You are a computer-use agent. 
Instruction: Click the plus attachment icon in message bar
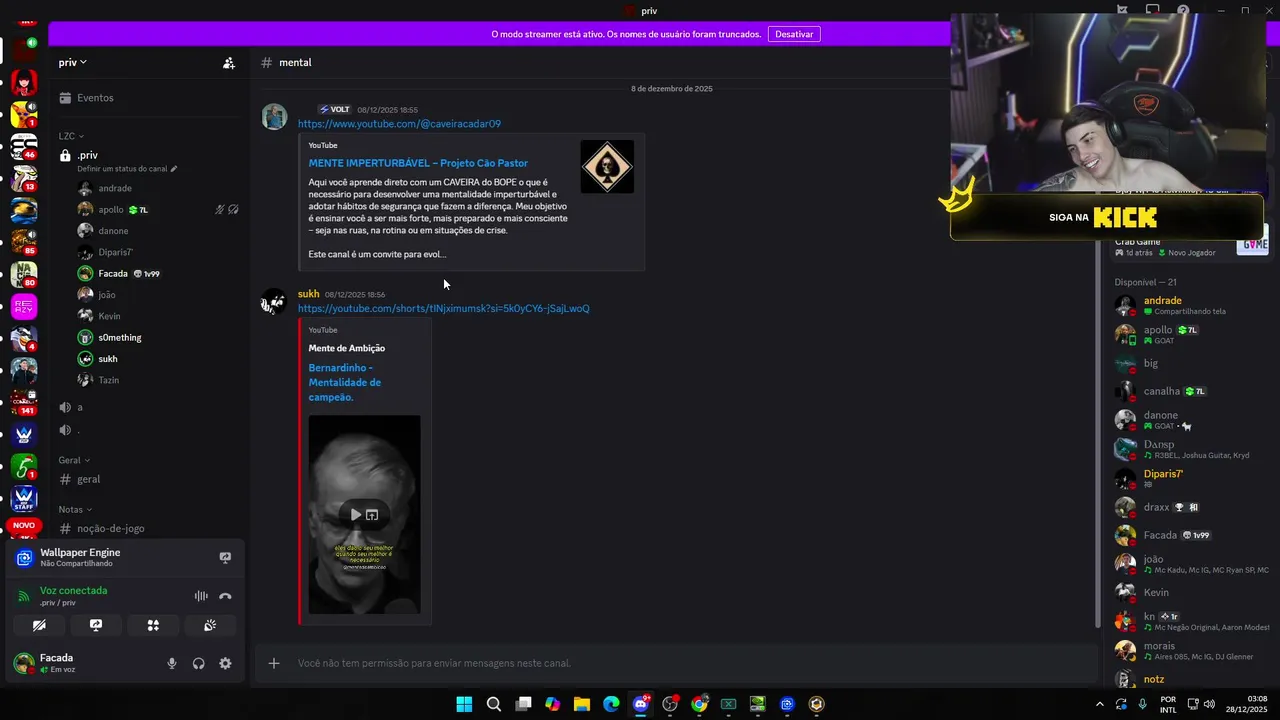[274, 663]
